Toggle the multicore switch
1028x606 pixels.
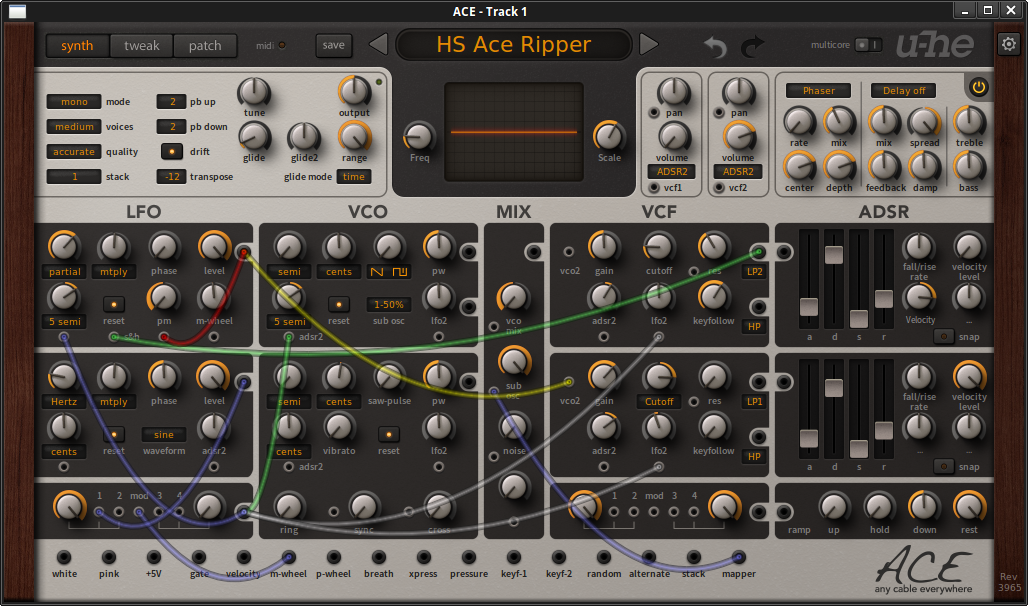coord(869,45)
